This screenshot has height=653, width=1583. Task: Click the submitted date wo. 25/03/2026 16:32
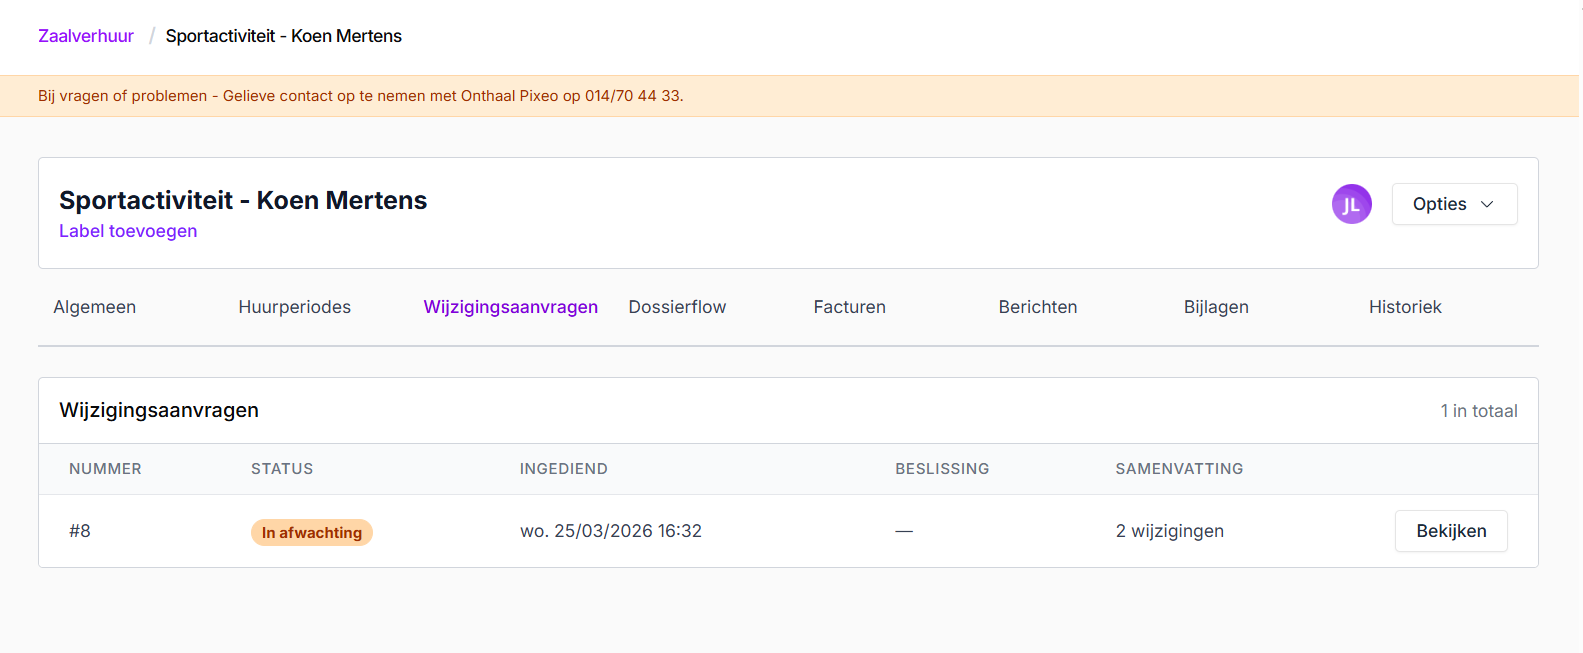pos(610,531)
